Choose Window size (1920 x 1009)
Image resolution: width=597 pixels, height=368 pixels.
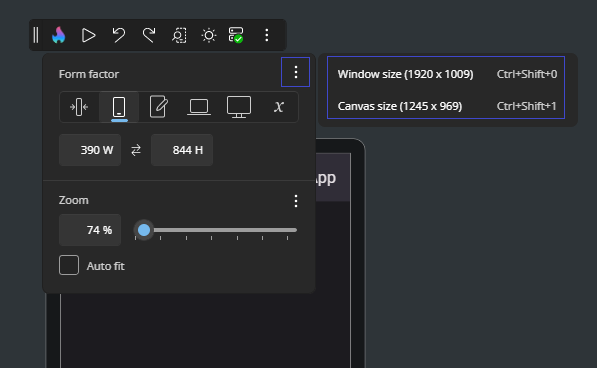pos(447,74)
